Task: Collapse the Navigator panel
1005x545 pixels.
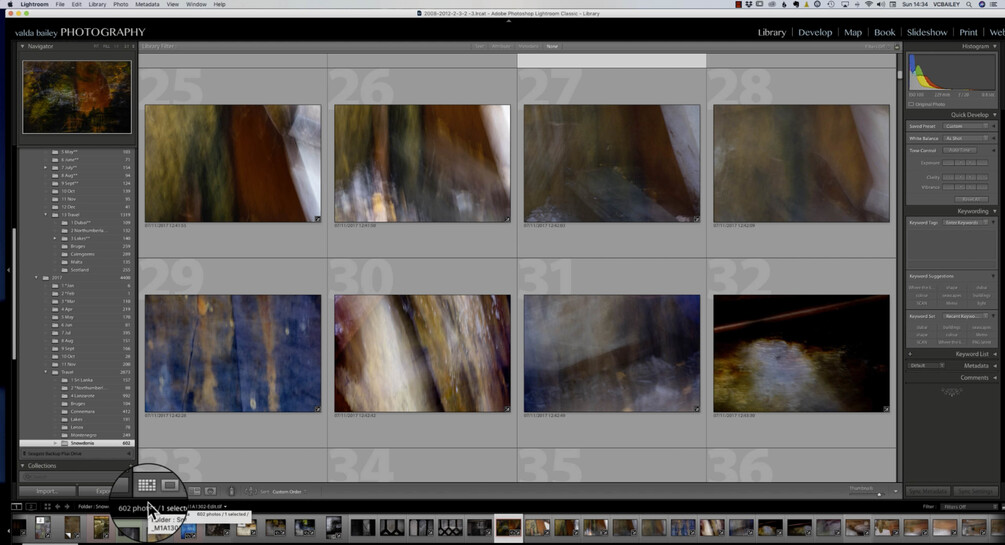Action: tap(22, 46)
